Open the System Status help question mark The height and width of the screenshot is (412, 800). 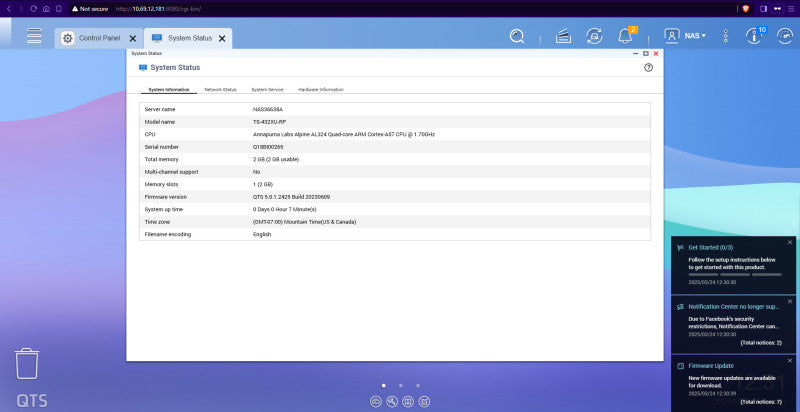pos(648,67)
